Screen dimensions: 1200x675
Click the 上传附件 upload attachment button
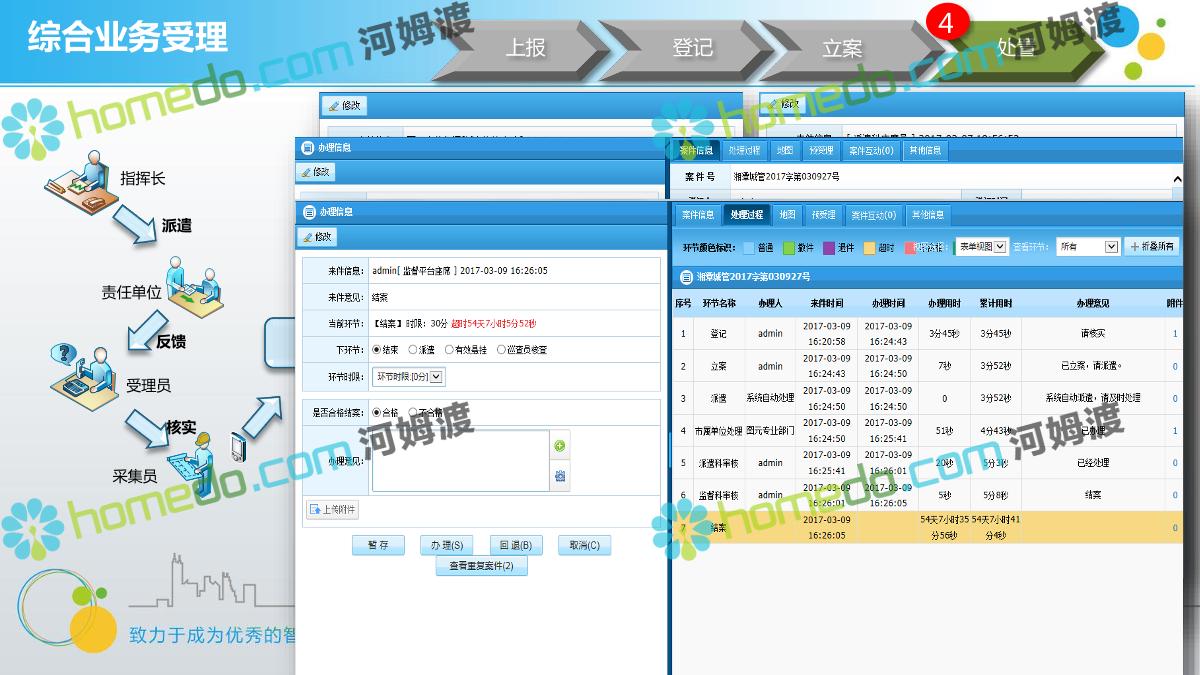click(332, 510)
